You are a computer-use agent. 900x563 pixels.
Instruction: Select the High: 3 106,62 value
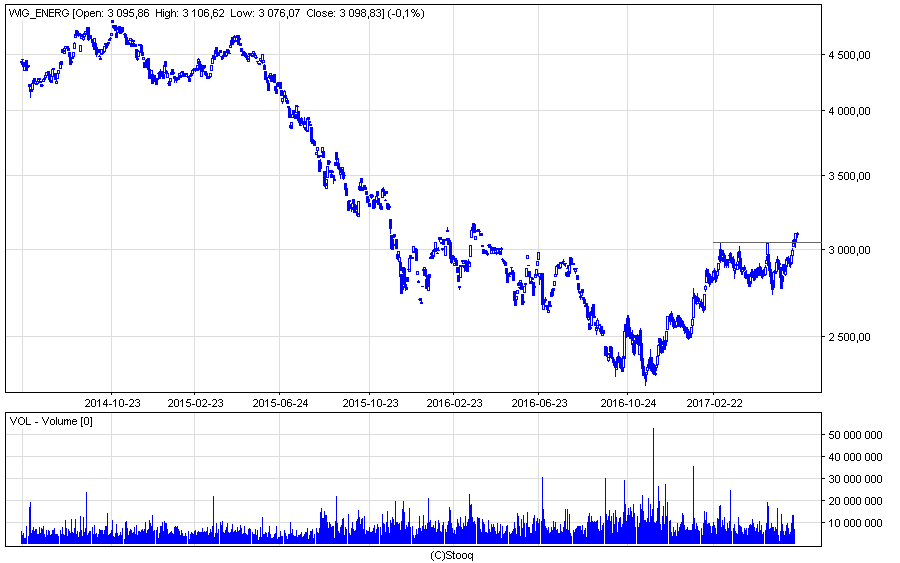click(x=189, y=13)
